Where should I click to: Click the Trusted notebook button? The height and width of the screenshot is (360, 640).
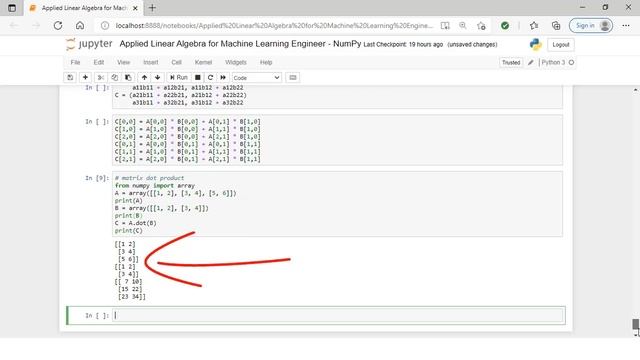[x=511, y=62]
